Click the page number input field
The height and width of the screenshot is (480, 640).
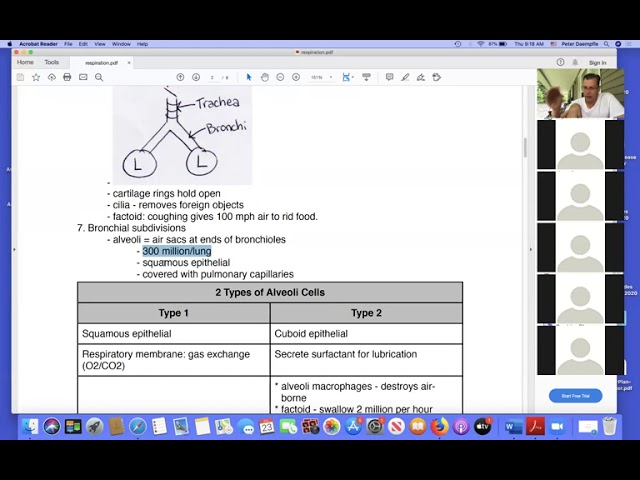[x=212, y=77]
